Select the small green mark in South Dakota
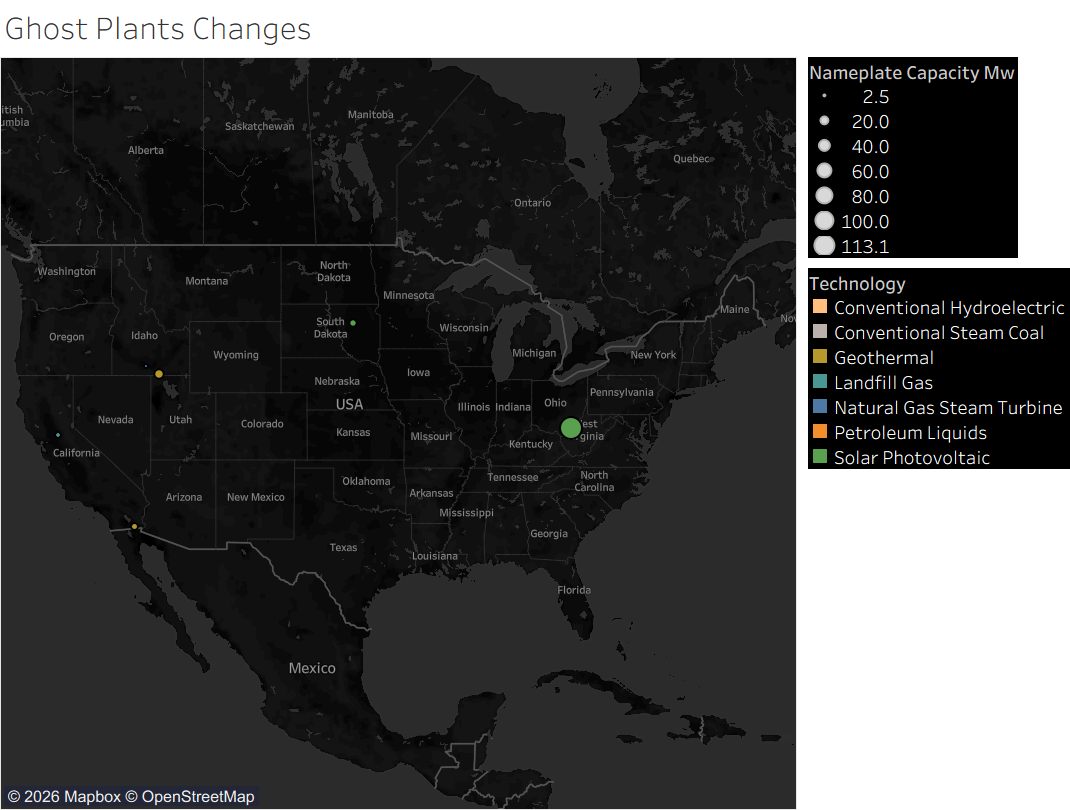1070x810 pixels. (x=354, y=322)
